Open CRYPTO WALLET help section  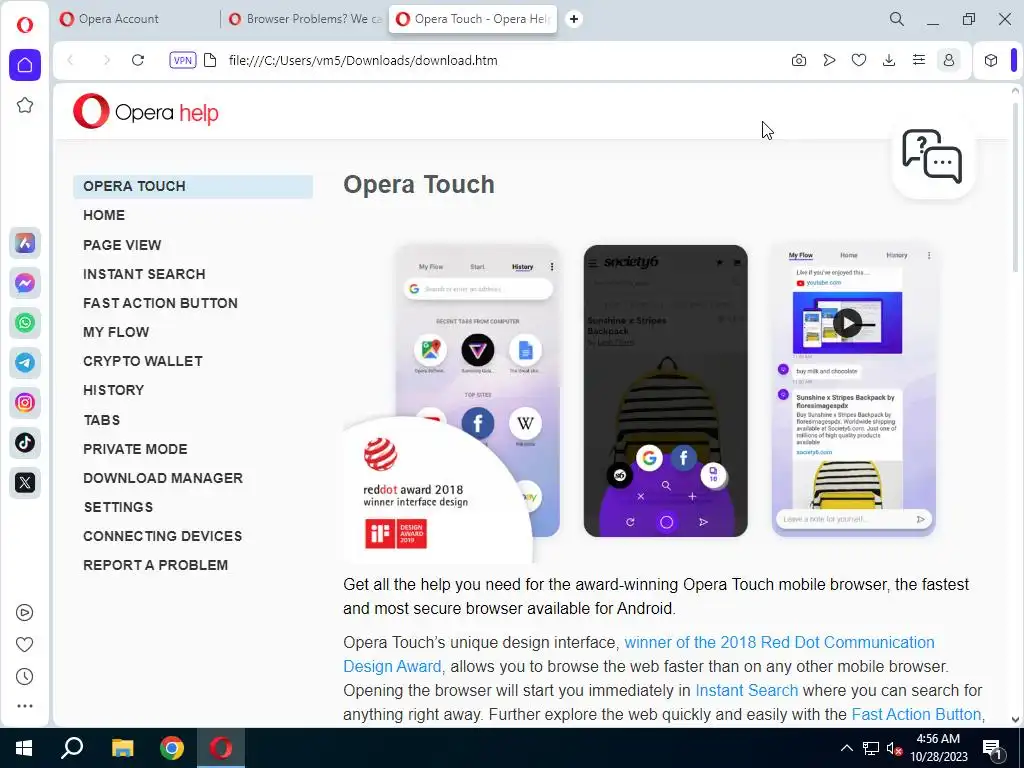click(x=143, y=361)
